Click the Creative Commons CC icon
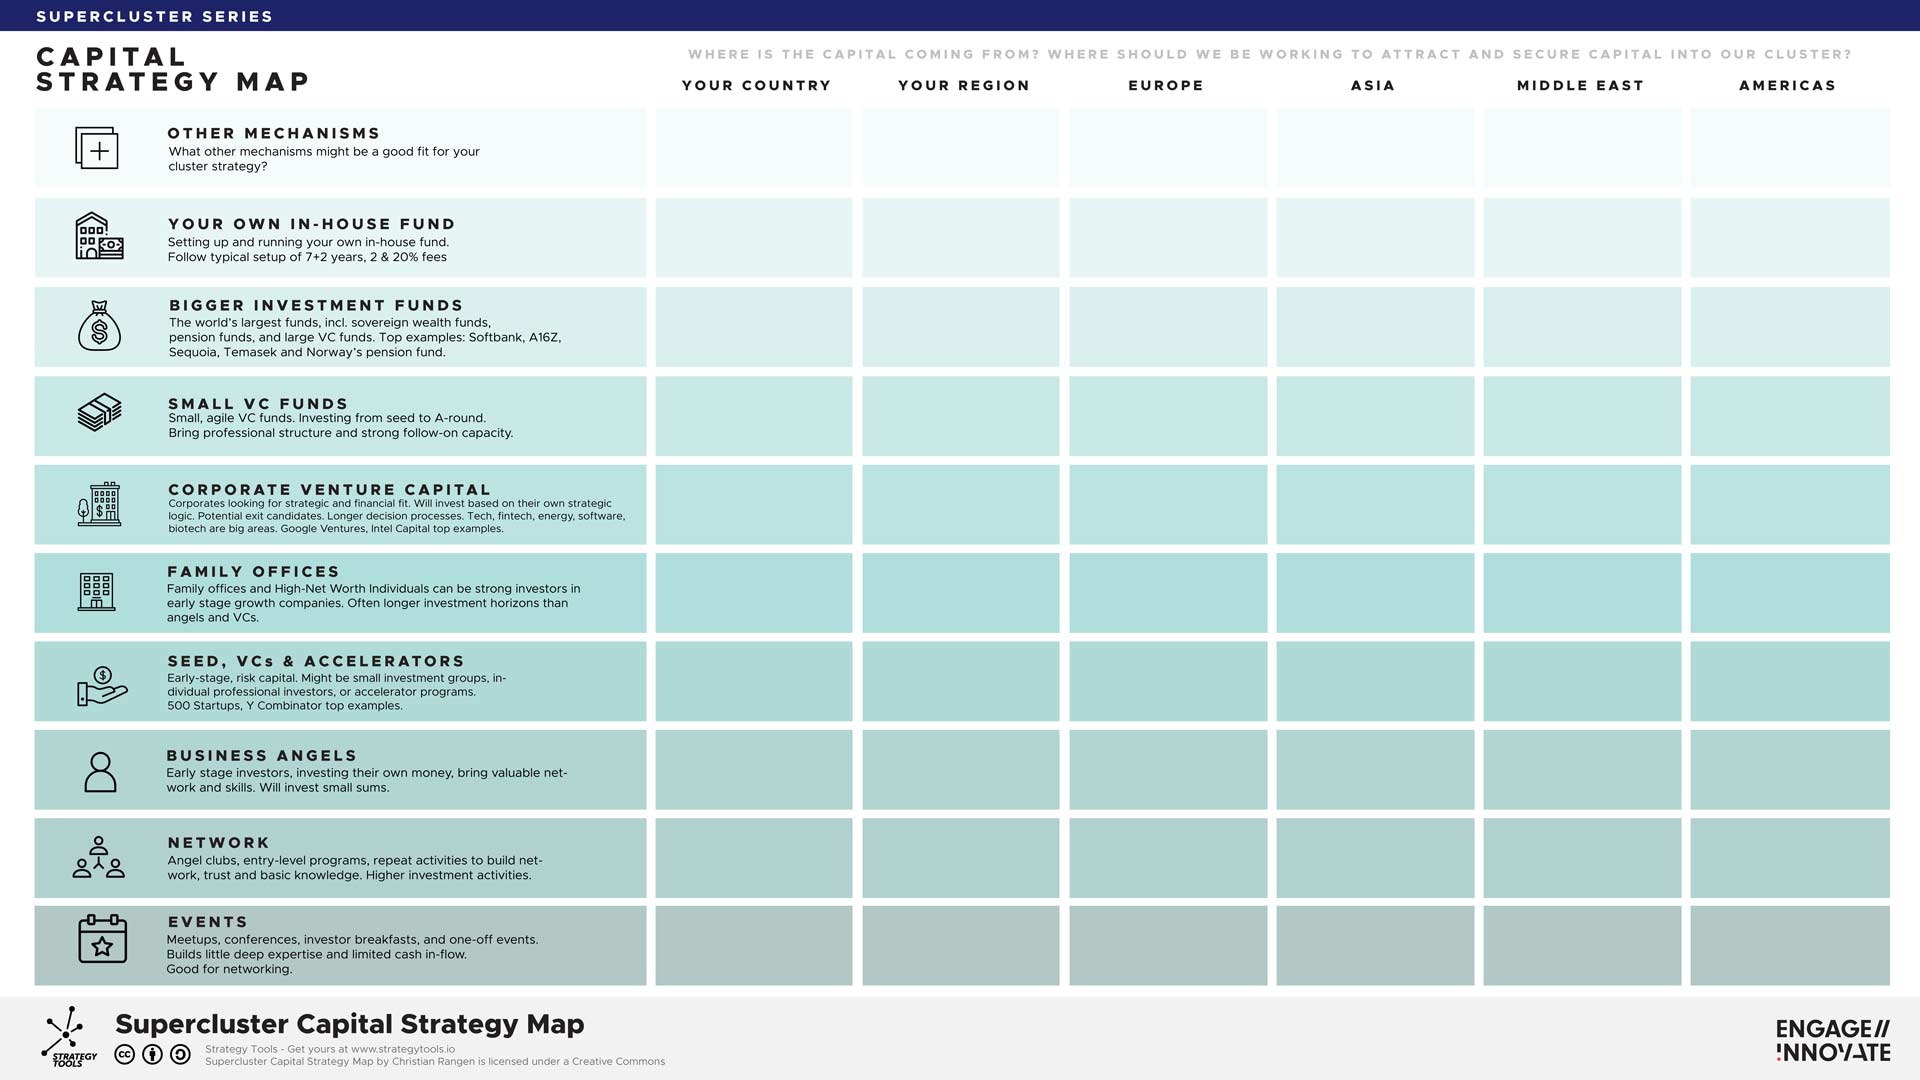 (124, 1054)
